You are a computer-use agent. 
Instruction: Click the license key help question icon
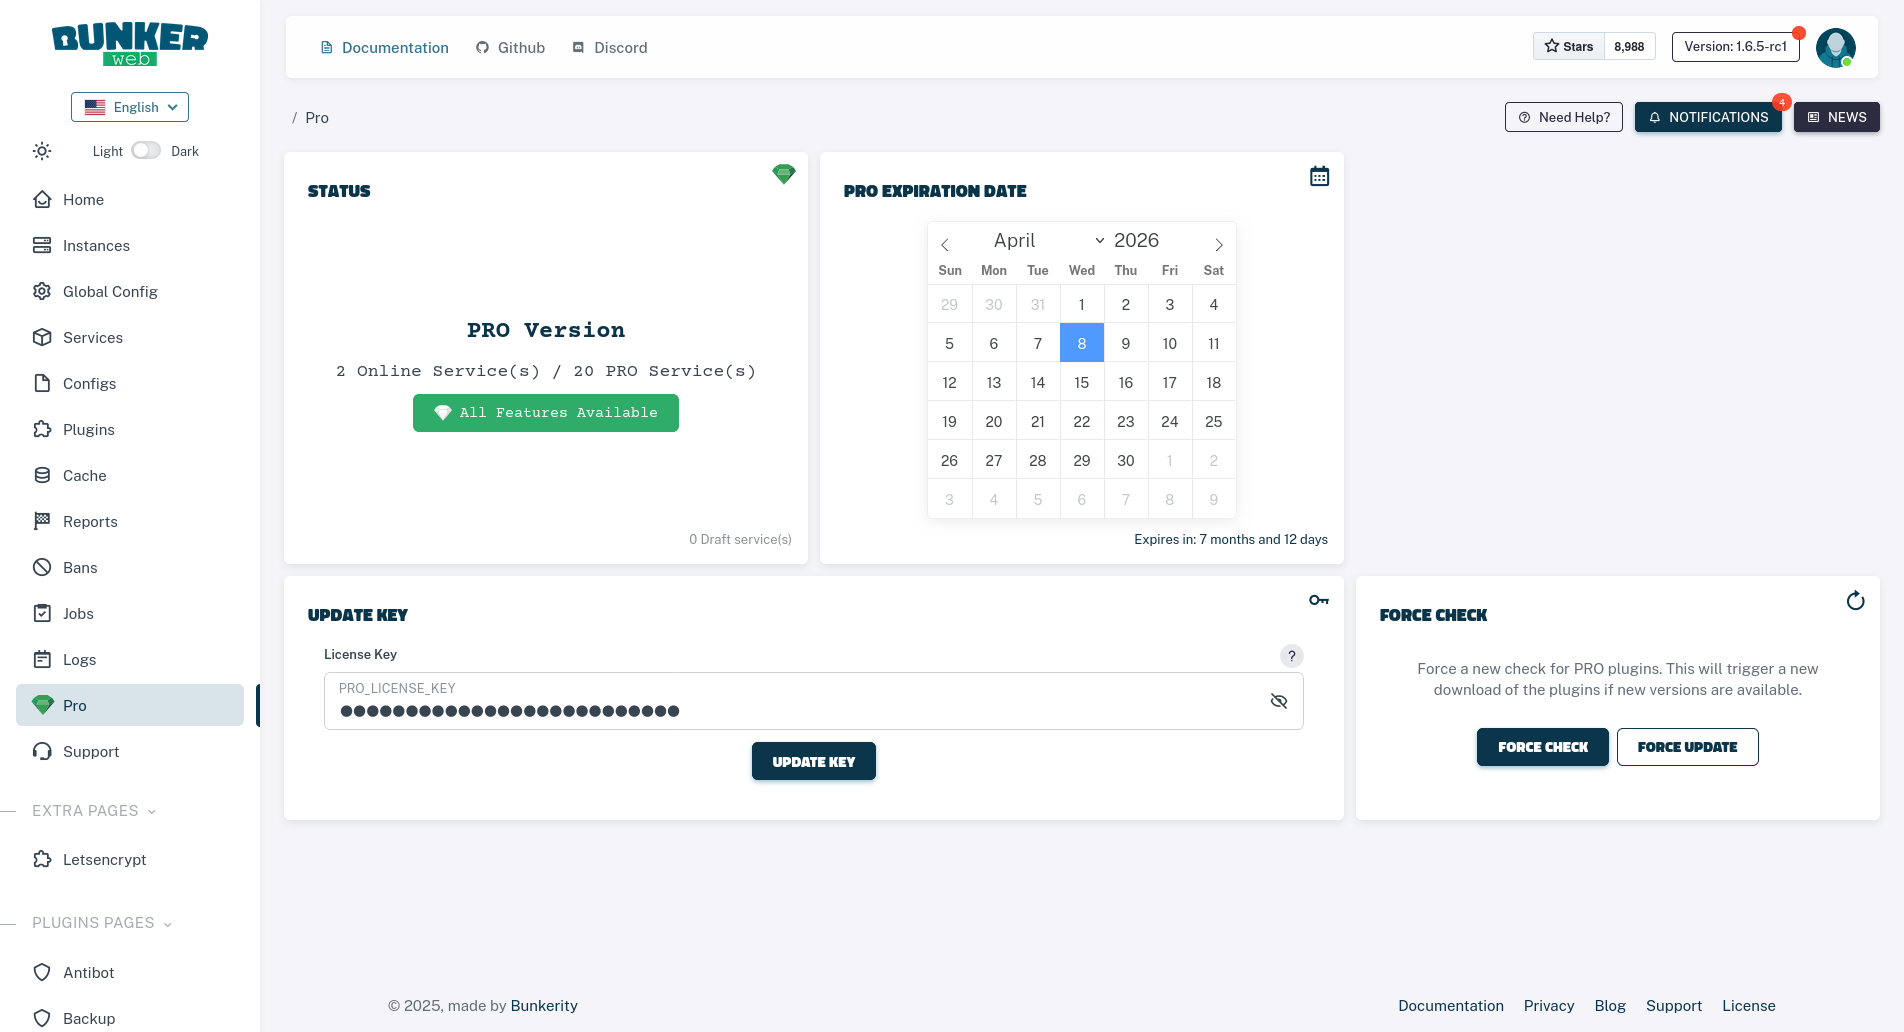tap(1291, 656)
